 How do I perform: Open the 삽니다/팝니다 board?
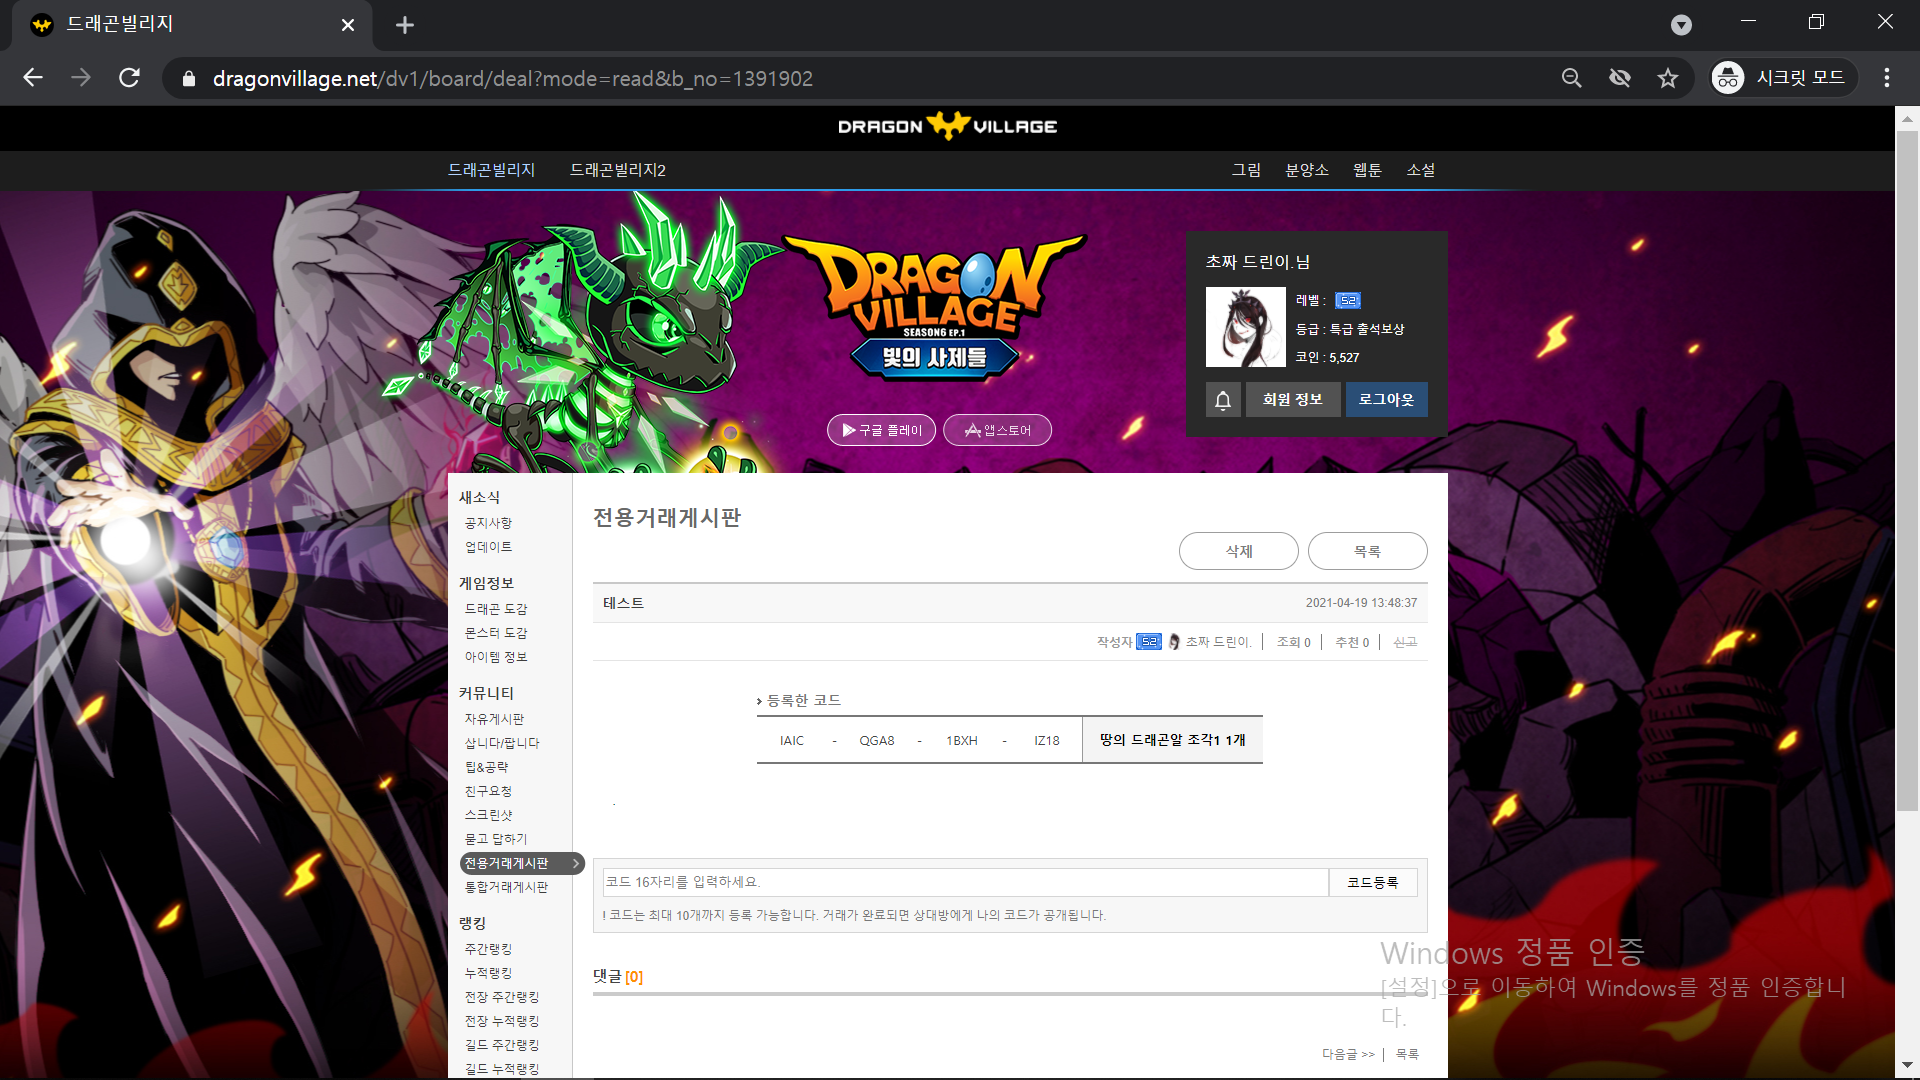coord(502,743)
